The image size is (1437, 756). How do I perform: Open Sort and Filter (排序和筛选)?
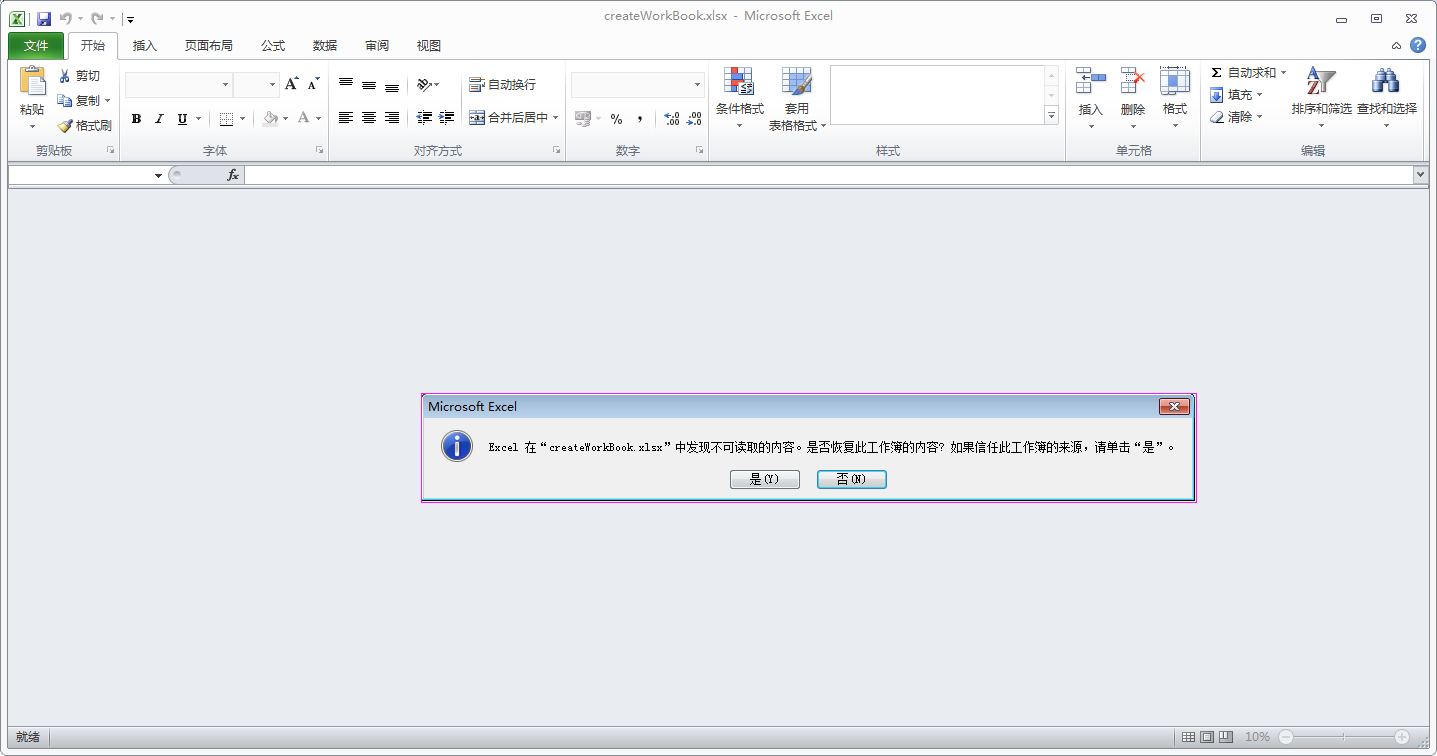[x=1321, y=99]
